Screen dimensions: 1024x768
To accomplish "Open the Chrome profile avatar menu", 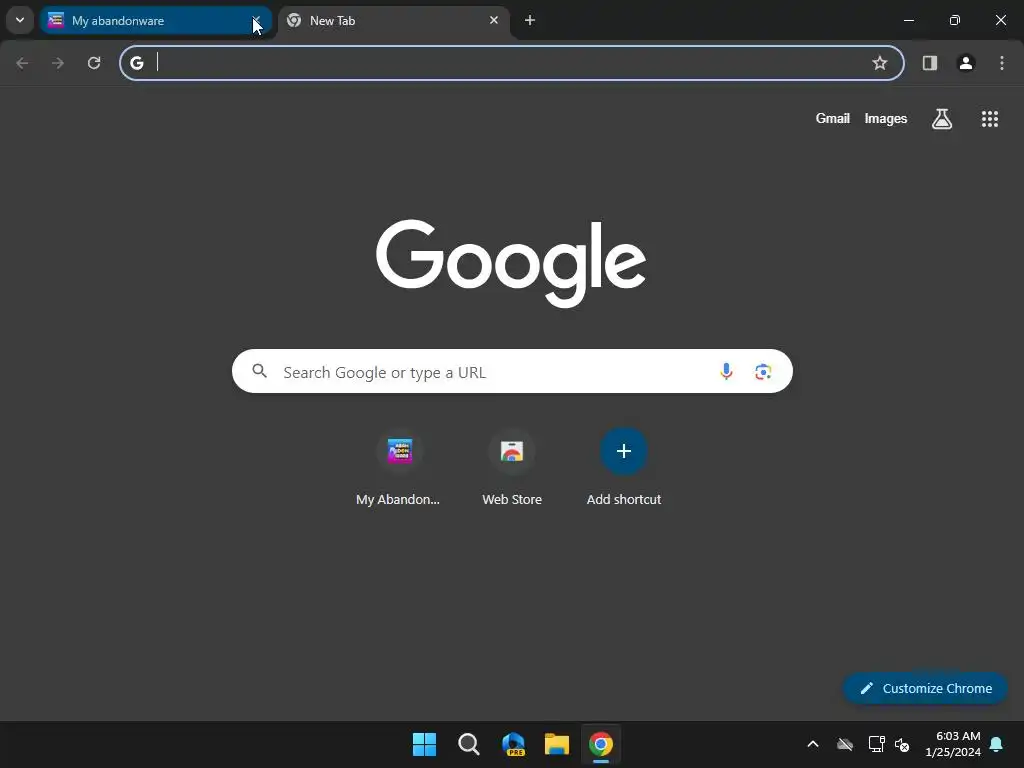I will pyautogui.click(x=966, y=63).
